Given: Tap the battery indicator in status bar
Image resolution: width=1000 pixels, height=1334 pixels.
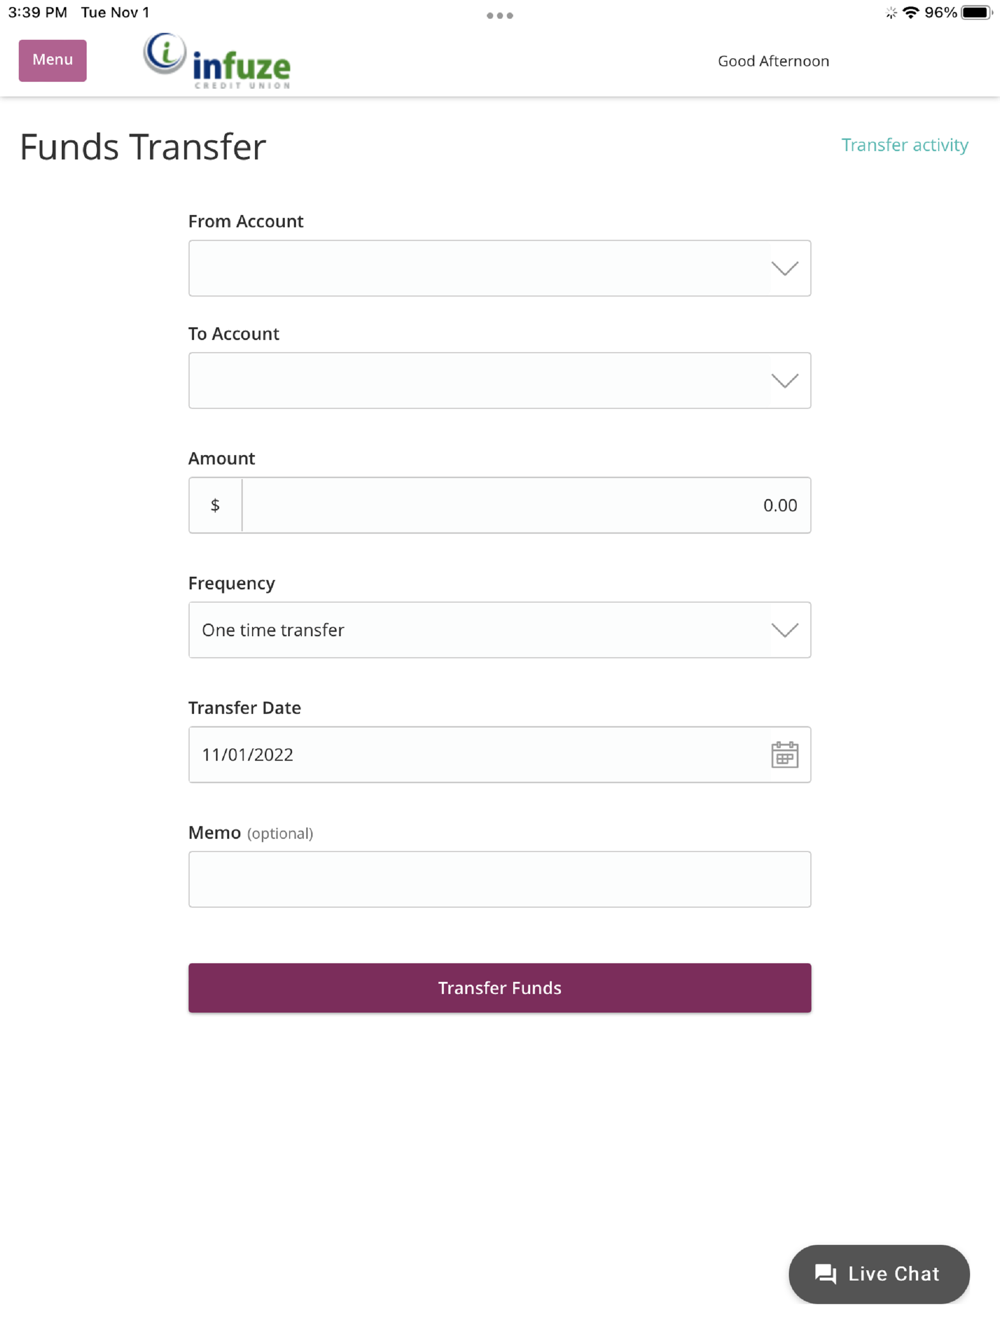Looking at the screenshot, I should 977,13.
